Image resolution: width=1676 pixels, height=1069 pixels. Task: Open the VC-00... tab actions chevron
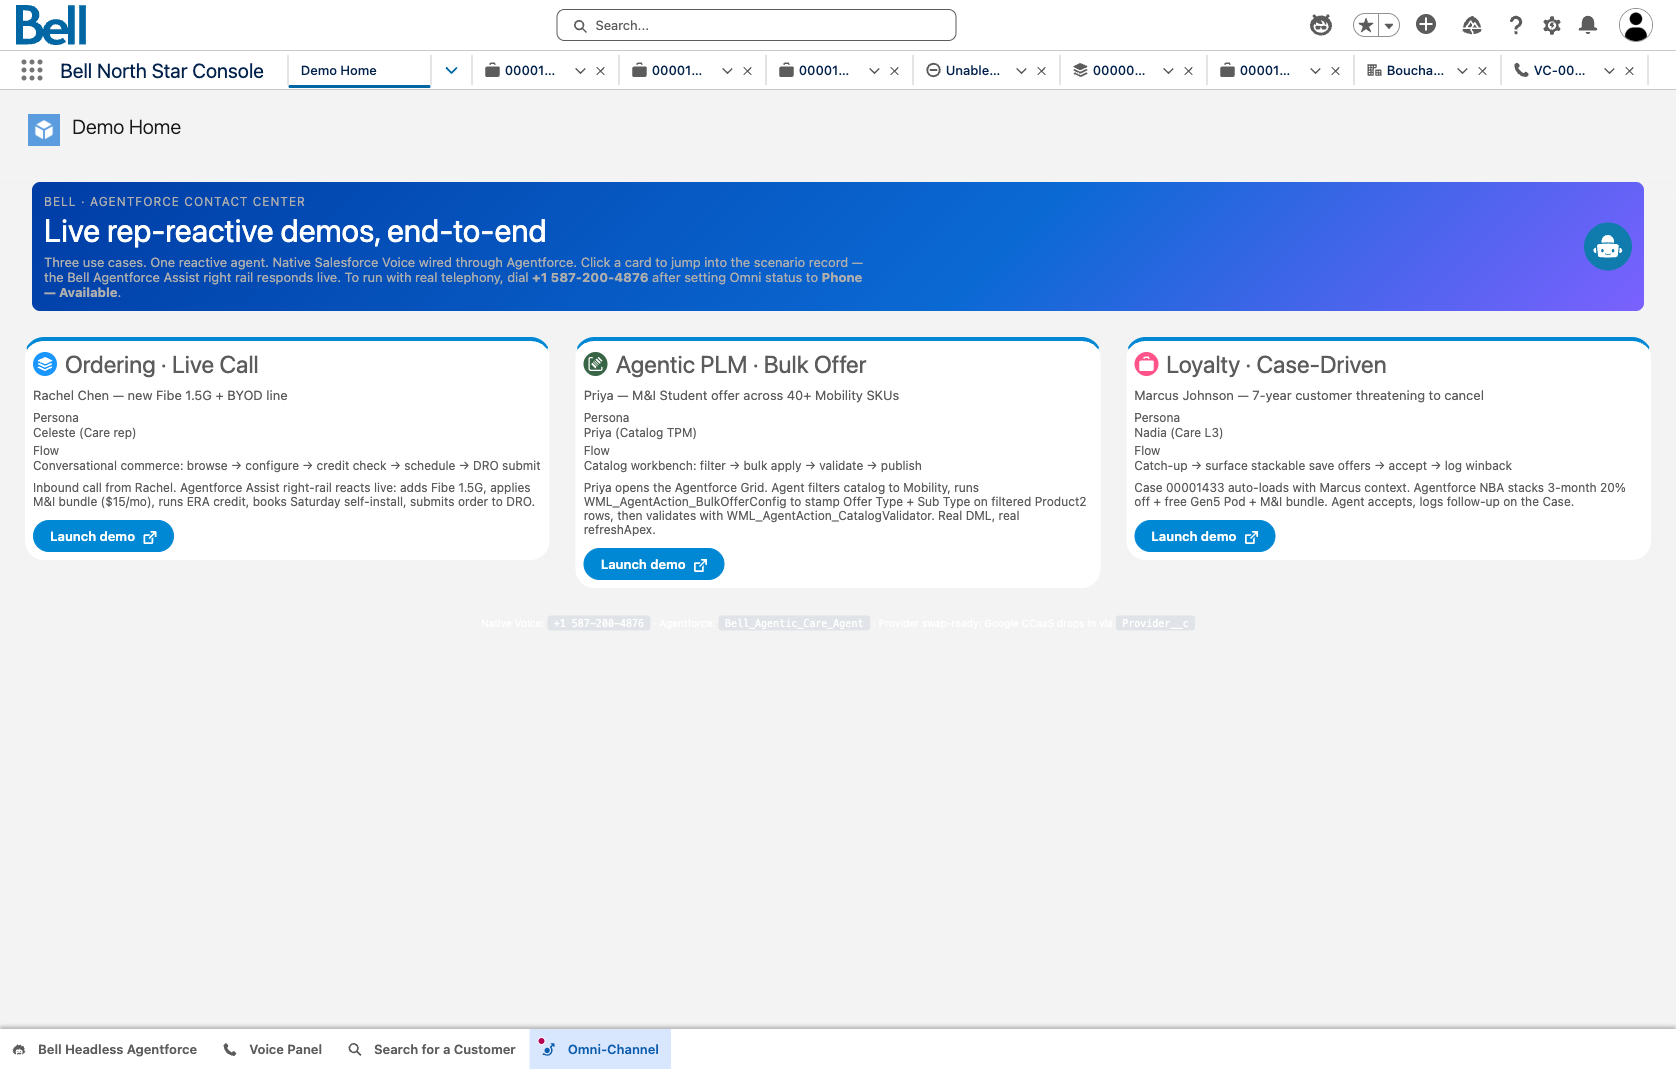tap(1609, 71)
